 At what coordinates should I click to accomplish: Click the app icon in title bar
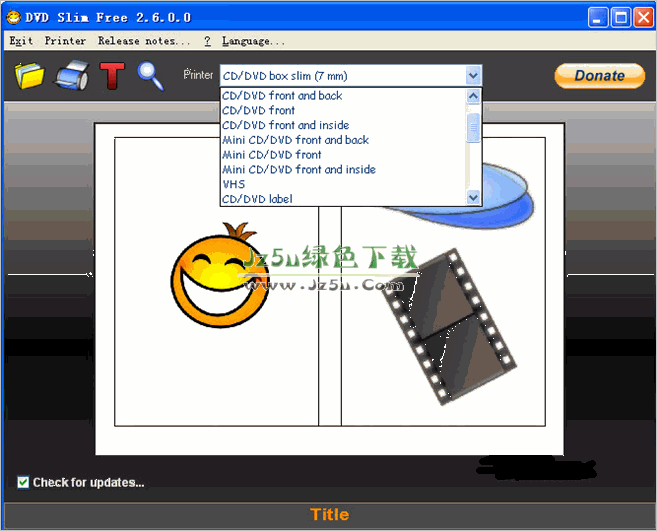[x=13, y=17]
